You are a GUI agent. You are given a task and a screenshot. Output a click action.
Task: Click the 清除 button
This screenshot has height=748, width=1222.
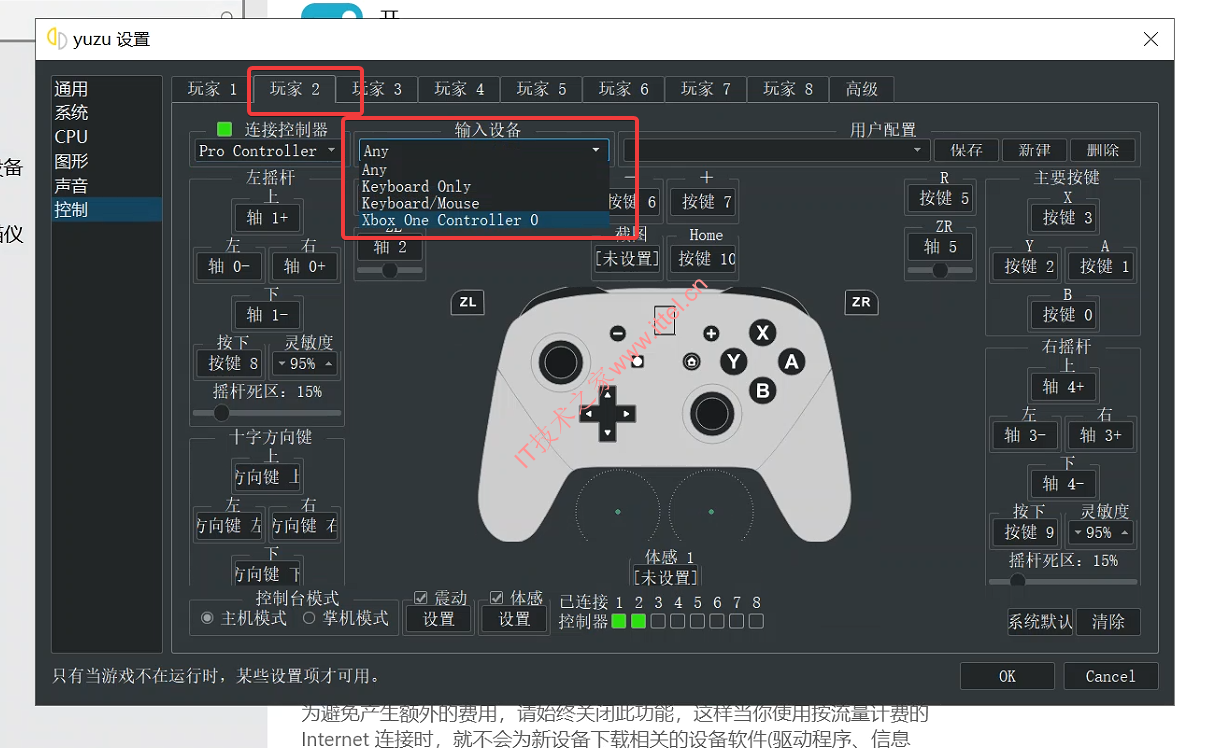click(x=1108, y=622)
